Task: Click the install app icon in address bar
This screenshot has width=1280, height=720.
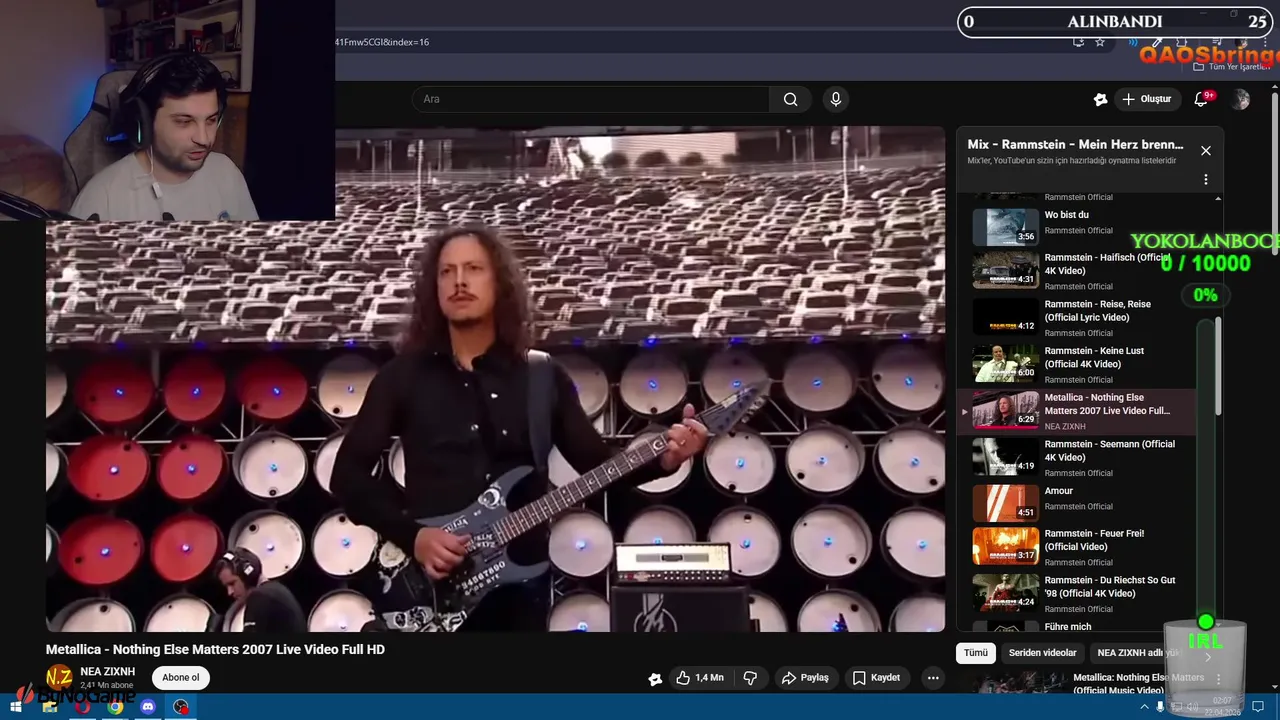Action: click(x=1078, y=42)
